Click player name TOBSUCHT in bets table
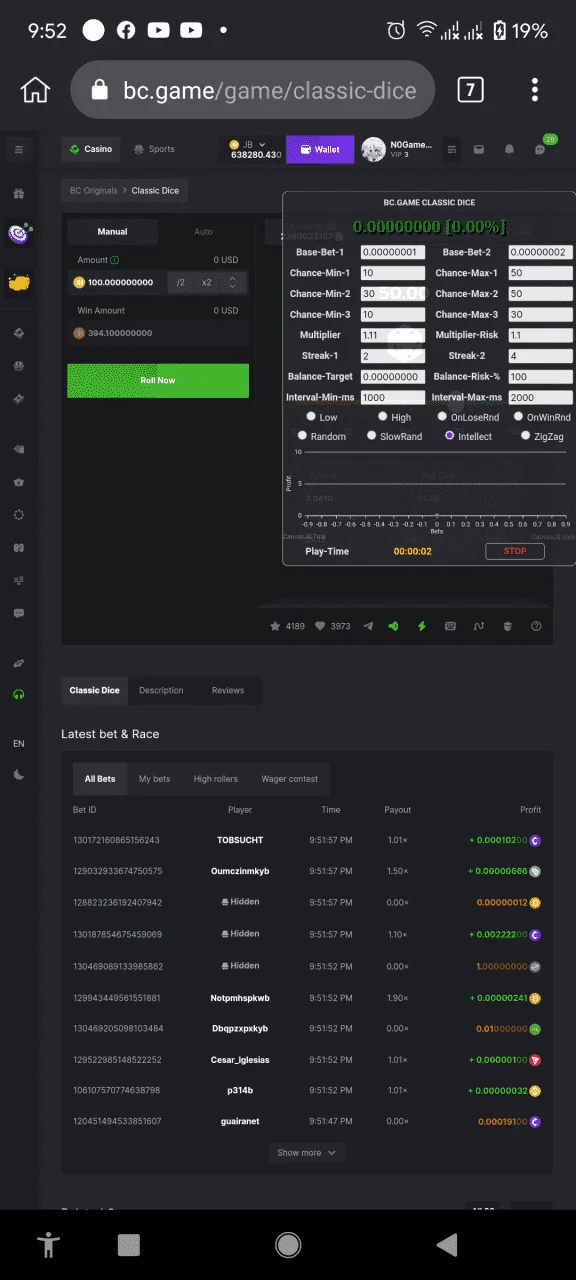 coord(240,840)
